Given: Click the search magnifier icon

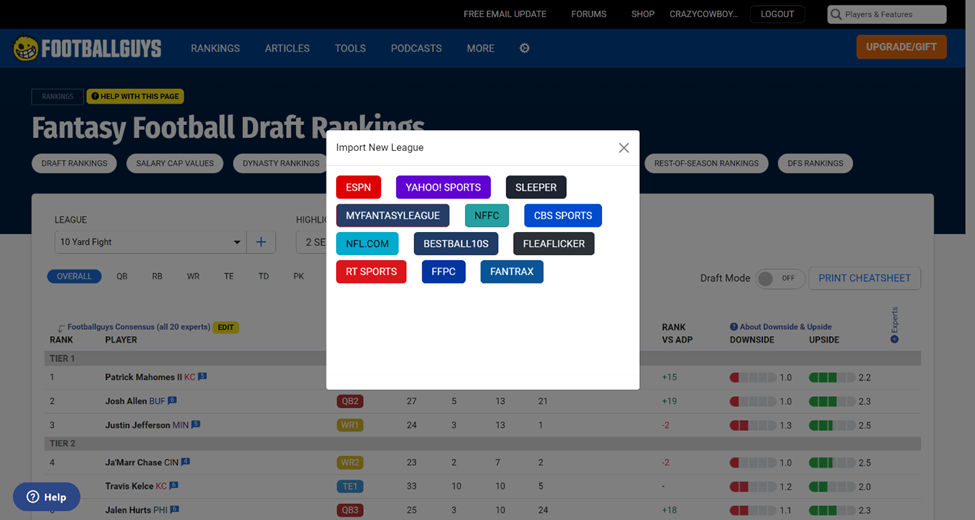Looking at the screenshot, I should pyautogui.click(x=836, y=14).
